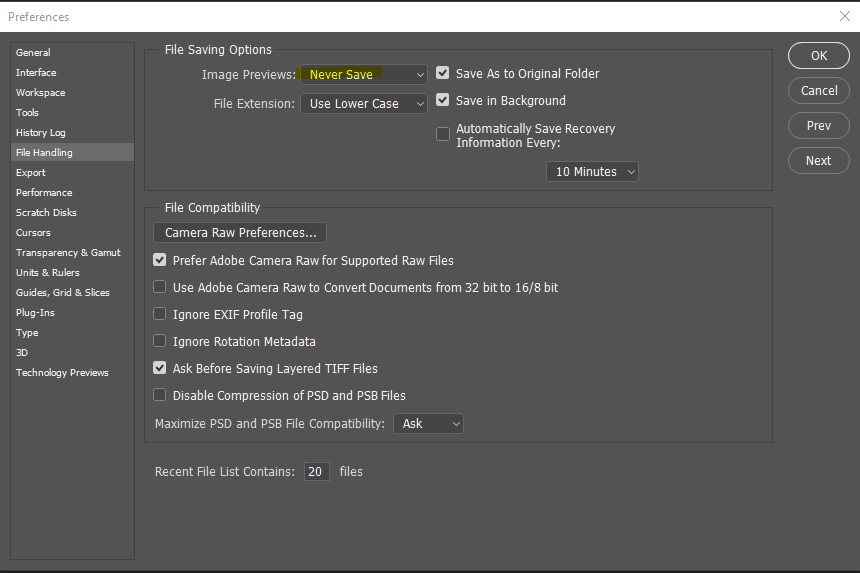Image resolution: width=860 pixels, height=573 pixels.
Task: Click the Next preferences button
Action: [818, 161]
